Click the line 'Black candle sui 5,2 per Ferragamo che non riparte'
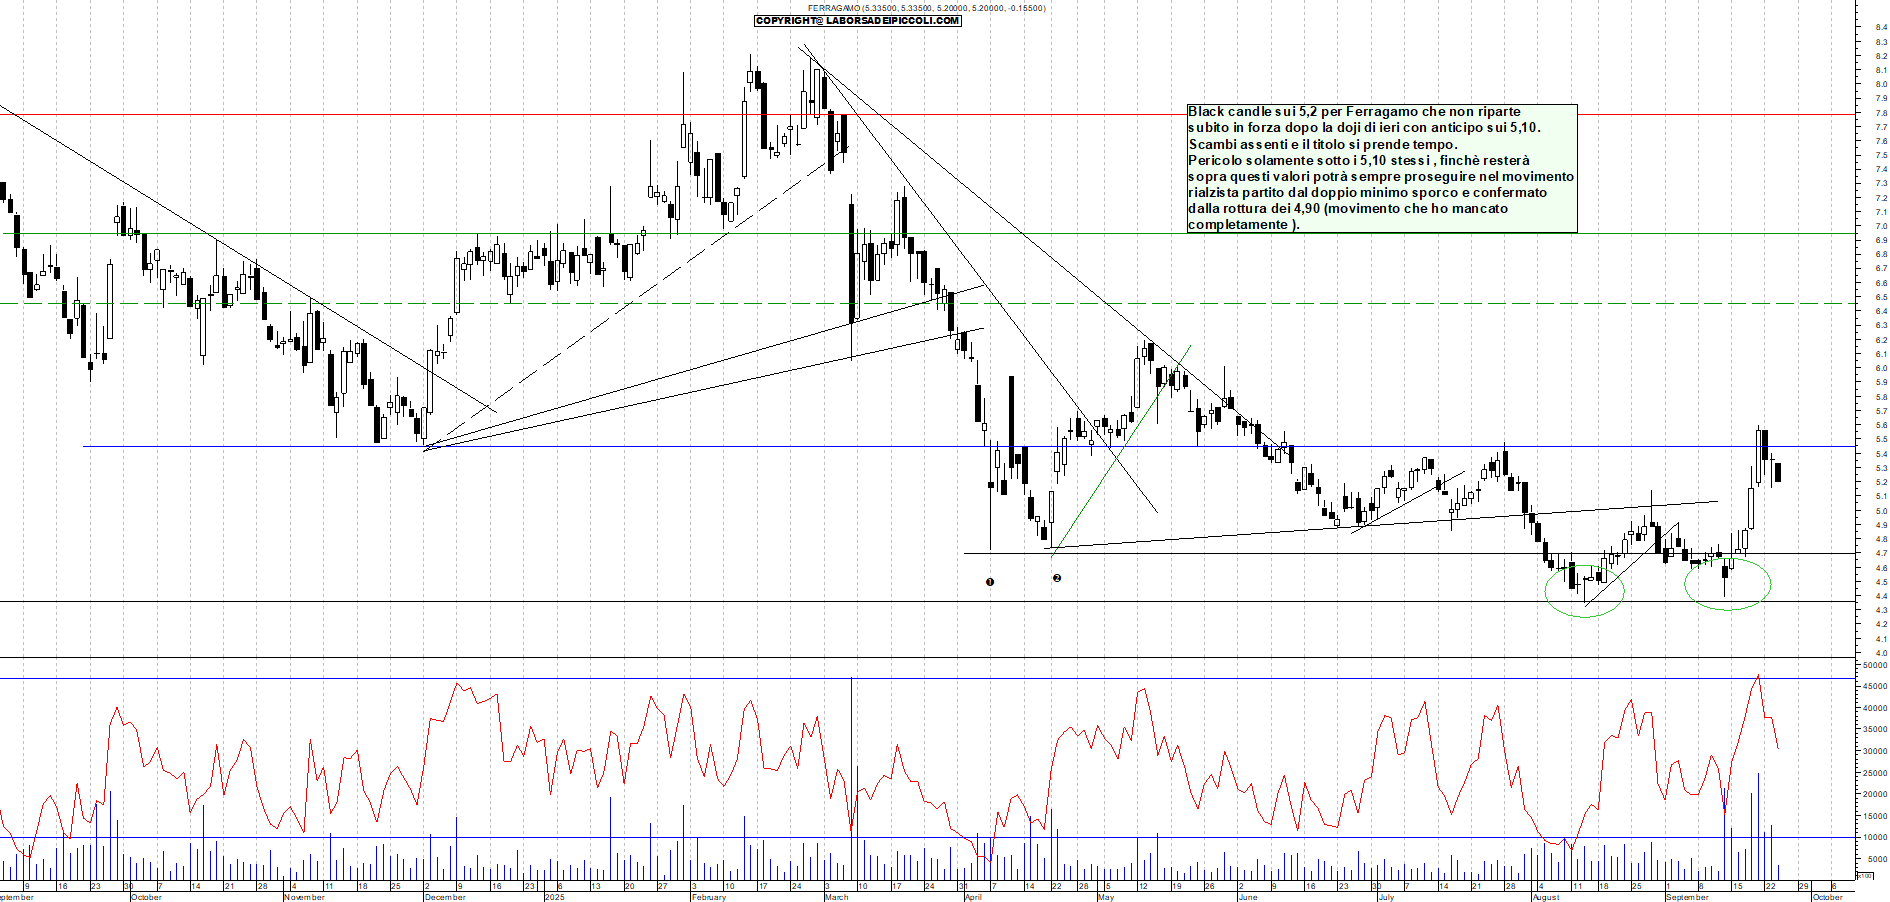The image size is (1890, 902). (x=1354, y=112)
